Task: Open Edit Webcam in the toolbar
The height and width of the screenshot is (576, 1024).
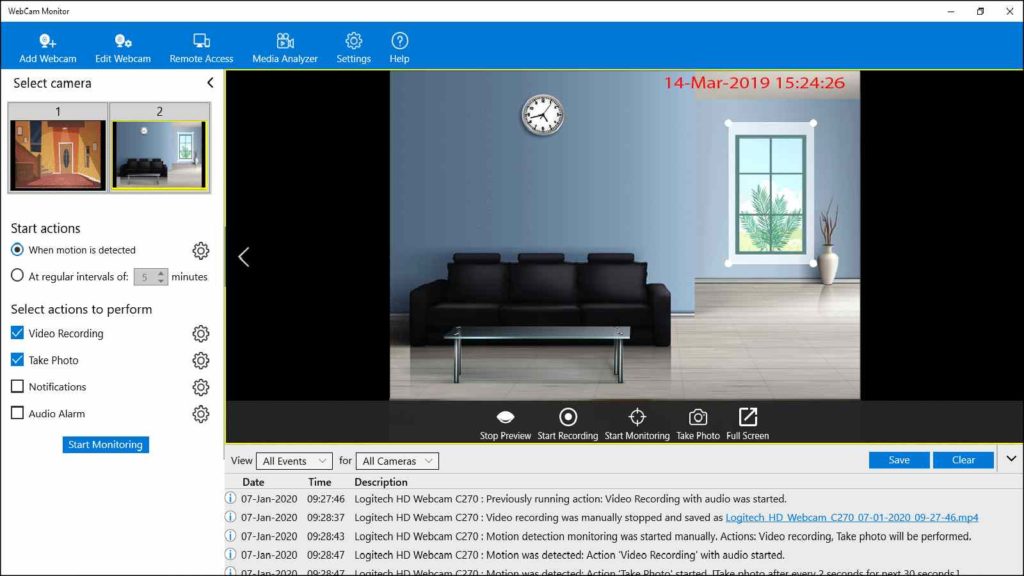Action: [123, 48]
